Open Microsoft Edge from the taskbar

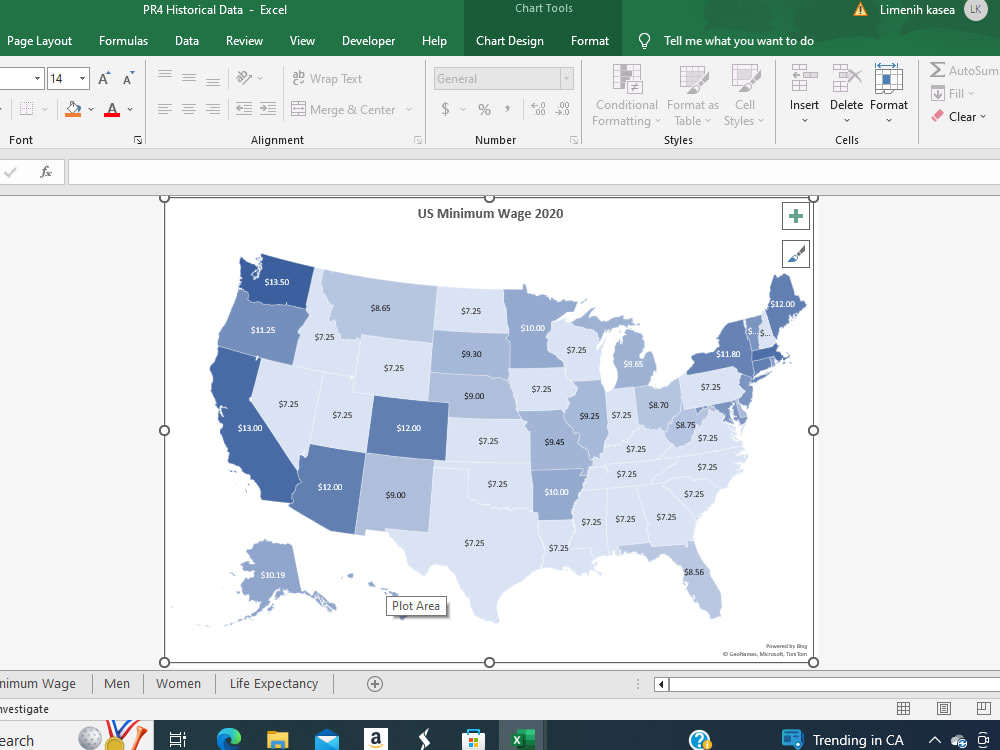click(x=229, y=739)
